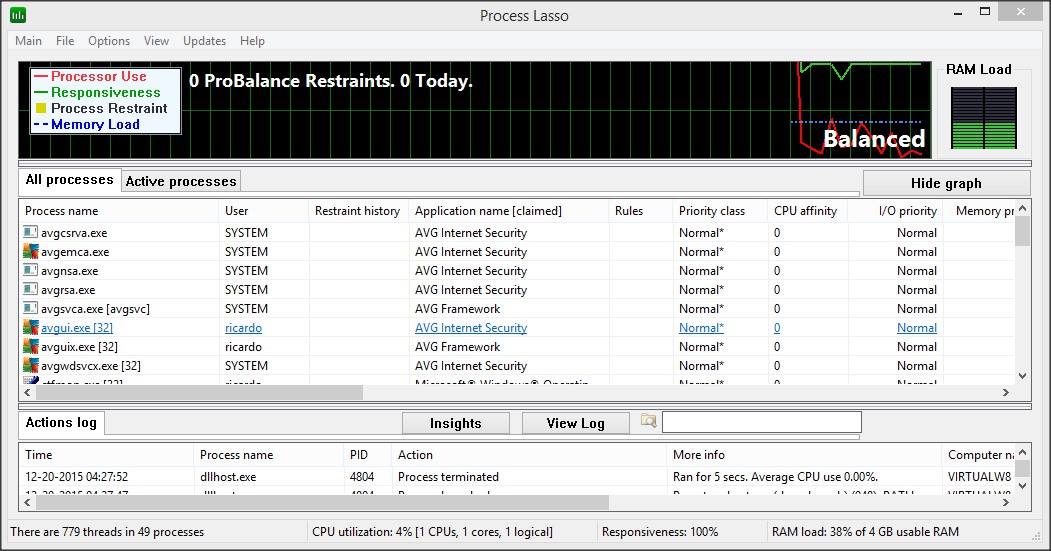Sort by the Priority class column header
This screenshot has width=1051, height=551.
click(720, 210)
